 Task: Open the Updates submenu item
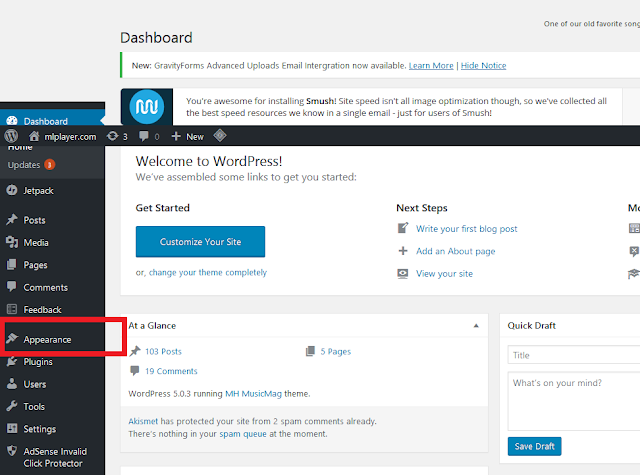[x=24, y=165]
